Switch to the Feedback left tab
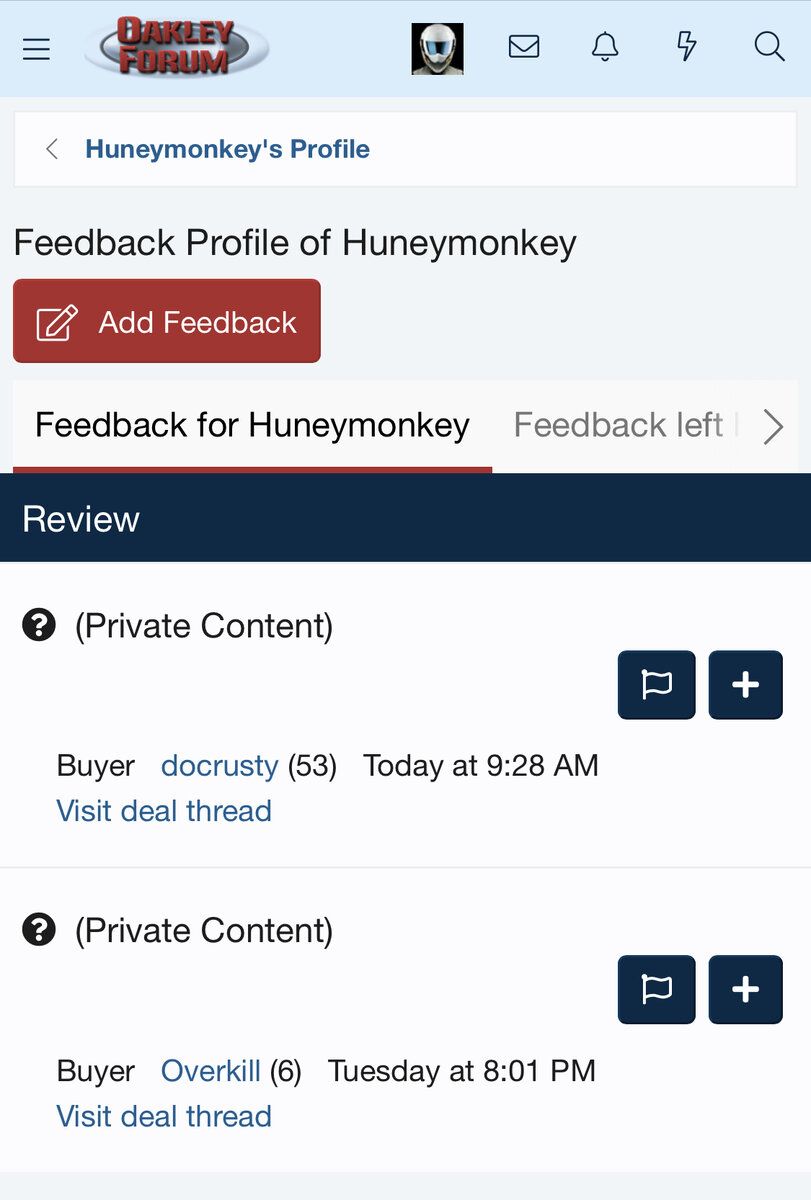Image resolution: width=811 pixels, height=1200 pixels. (620, 426)
